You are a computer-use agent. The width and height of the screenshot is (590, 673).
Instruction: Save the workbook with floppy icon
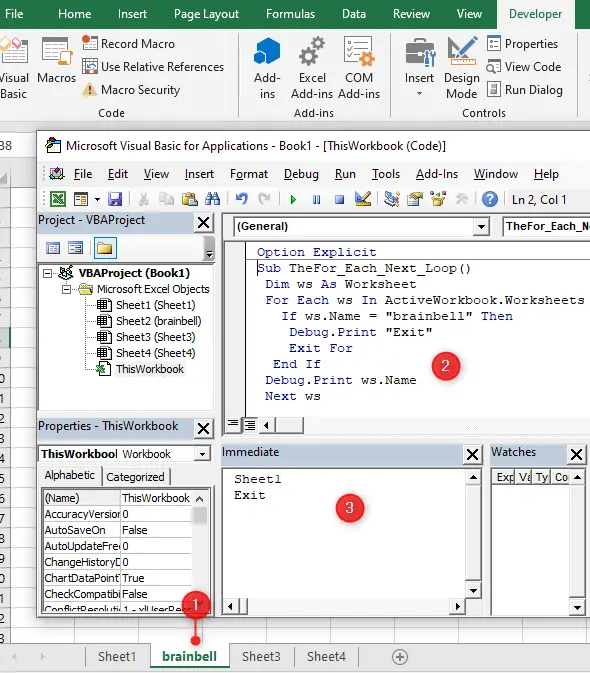coord(115,199)
